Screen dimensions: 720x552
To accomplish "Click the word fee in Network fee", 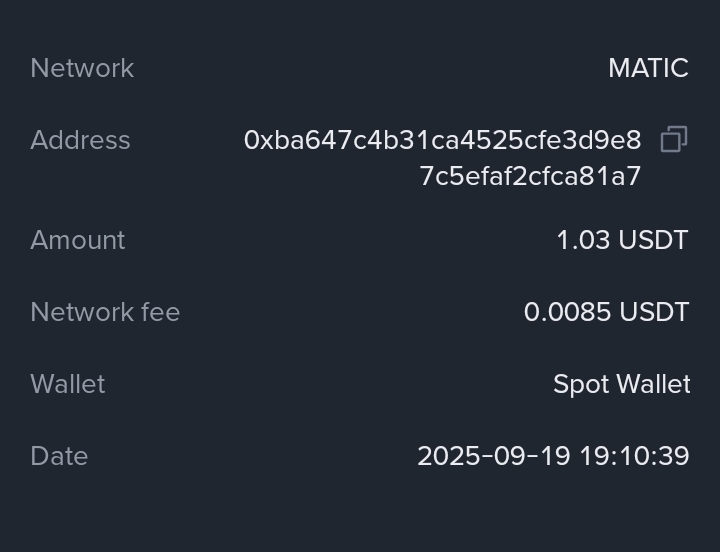I will pos(160,312).
